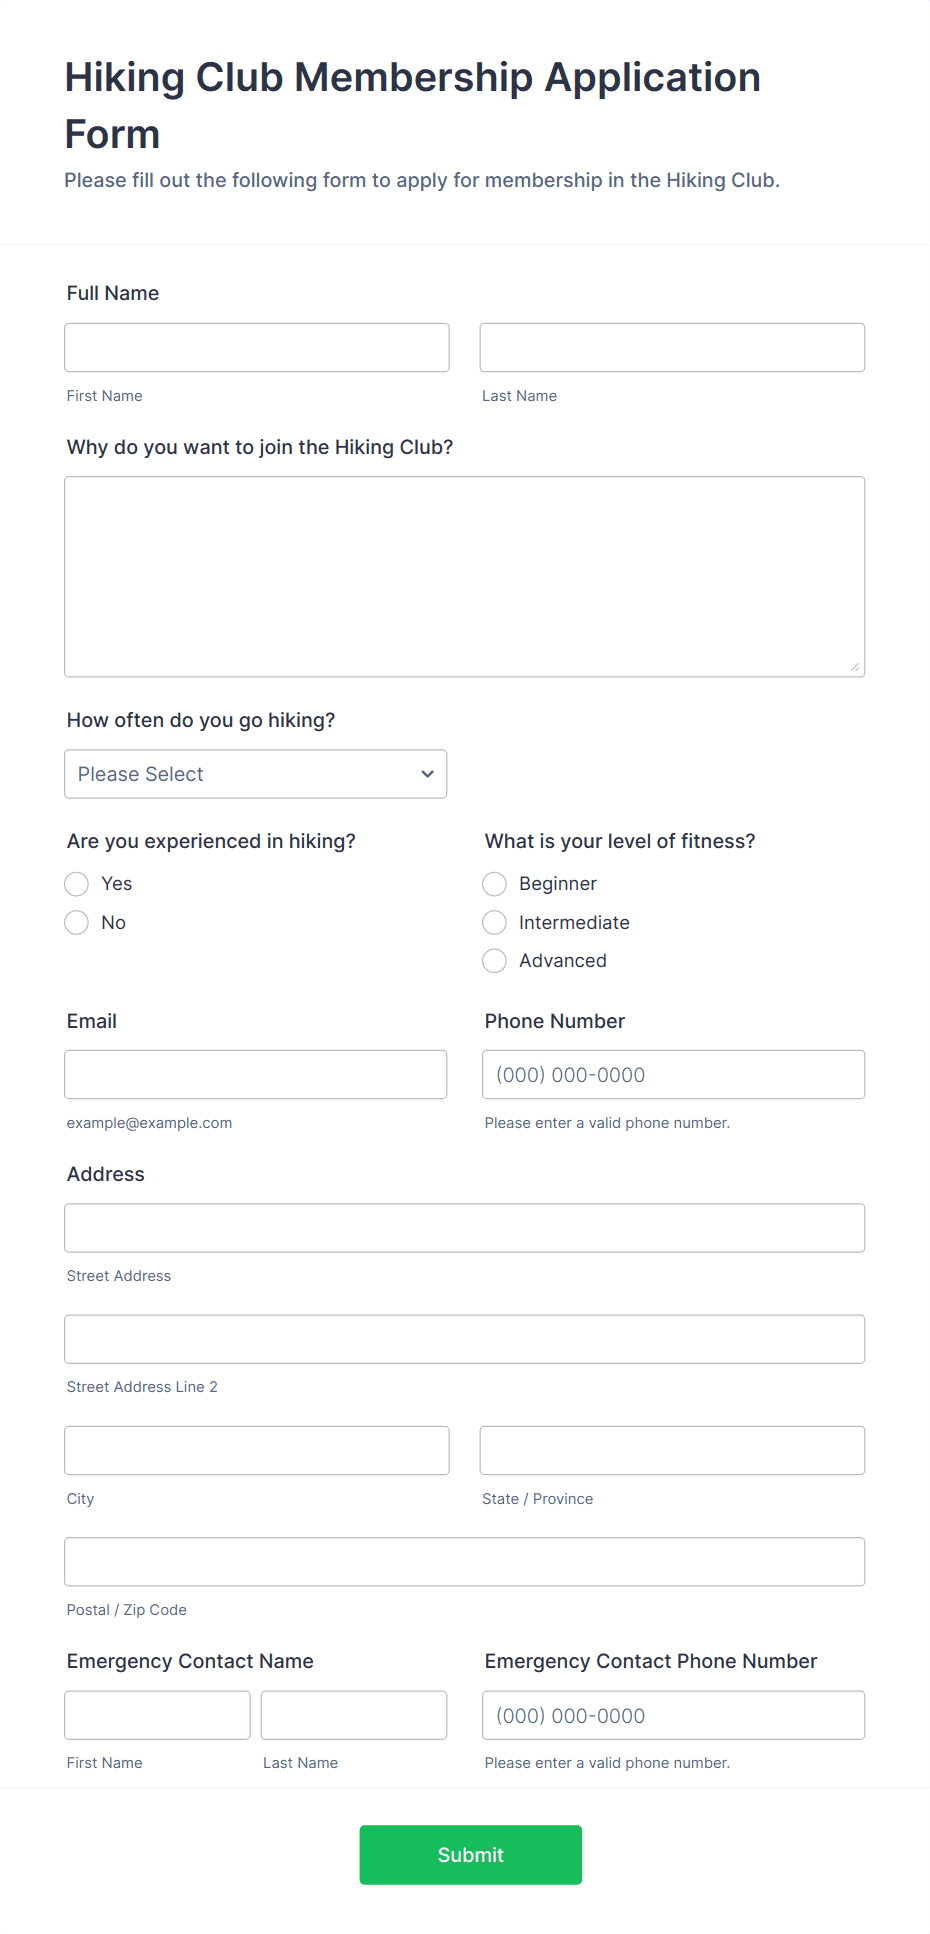Viewport: 930px width, 1934px height.
Task: Click the State / Province field
Action: pyautogui.click(x=672, y=1450)
